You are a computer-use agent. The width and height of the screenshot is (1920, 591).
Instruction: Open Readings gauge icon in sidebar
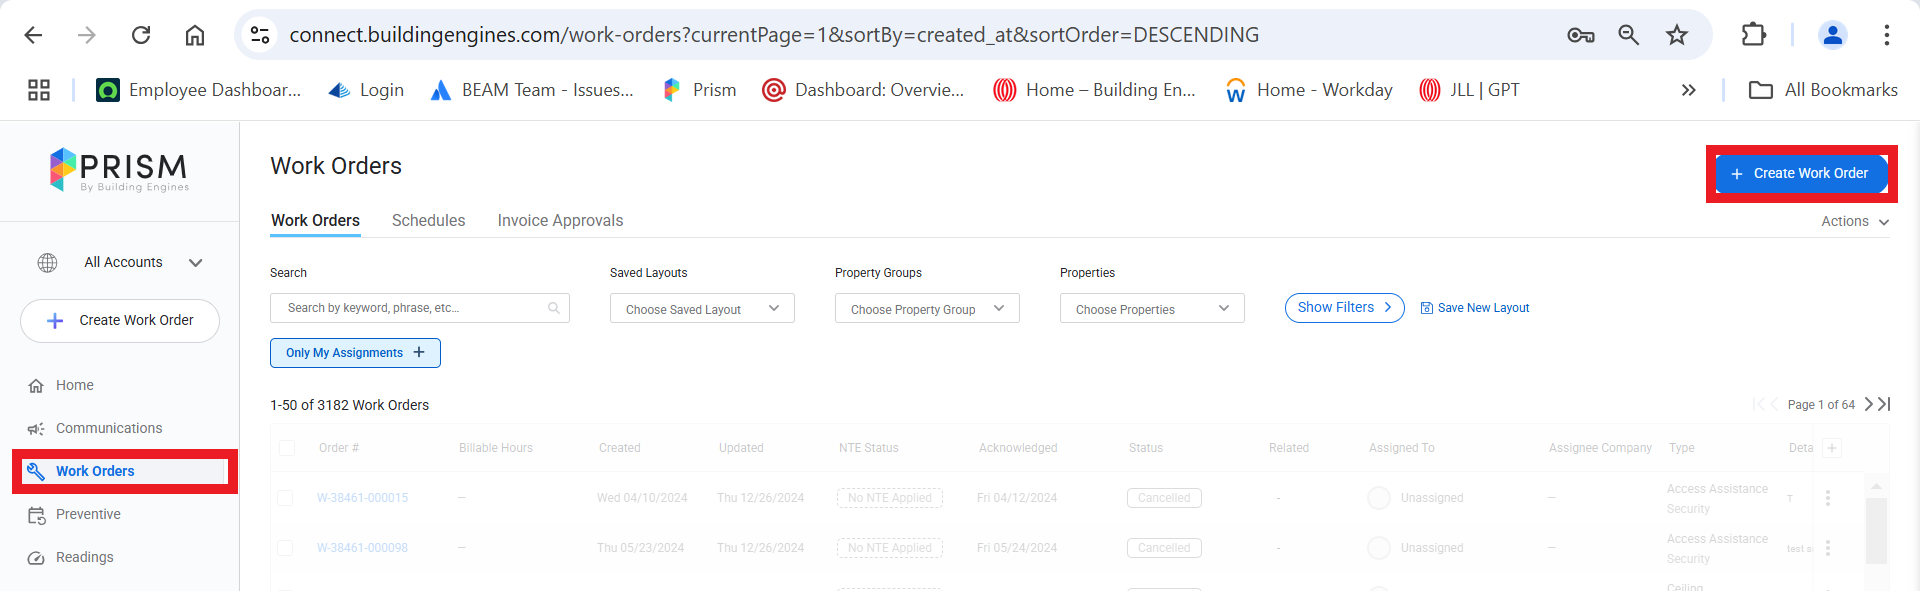pos(36,558)
